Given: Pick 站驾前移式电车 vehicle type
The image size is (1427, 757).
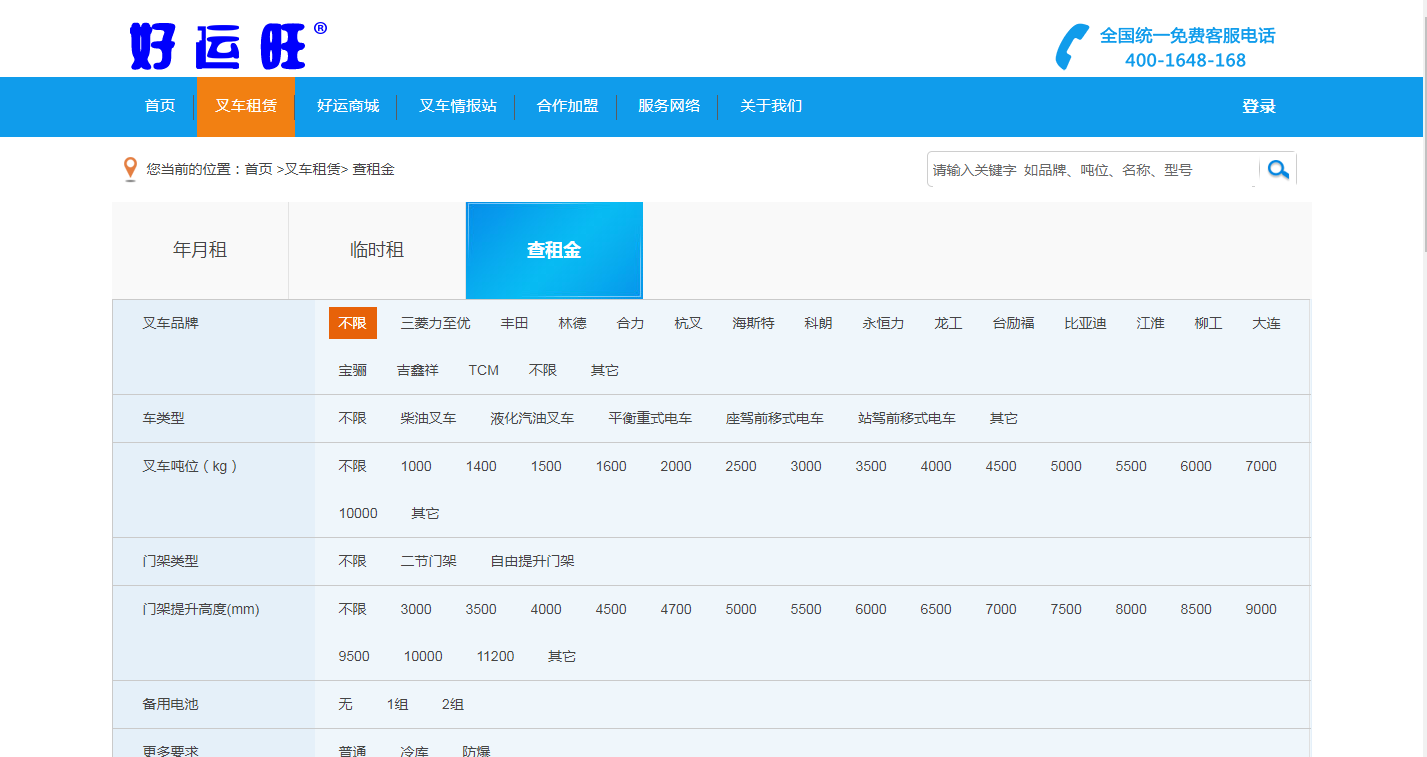Looking at the screenshot, I should [x=907, y=418].
